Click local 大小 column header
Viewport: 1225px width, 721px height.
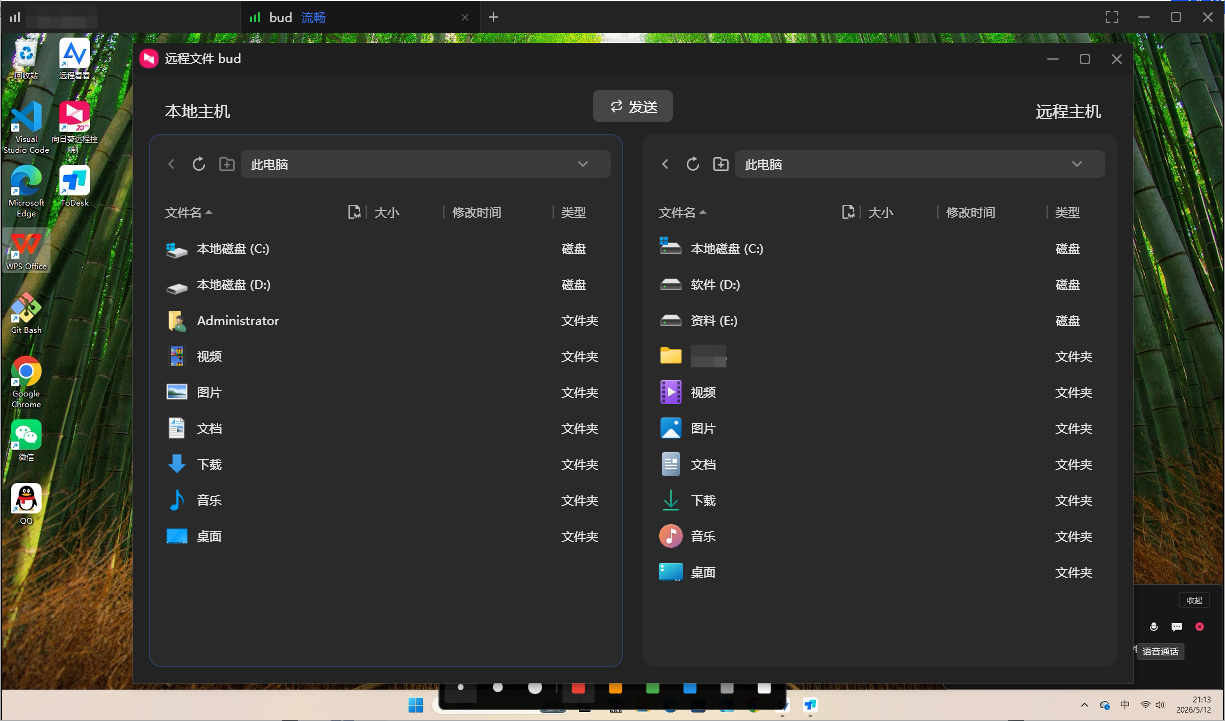click(x=387, y=212)
